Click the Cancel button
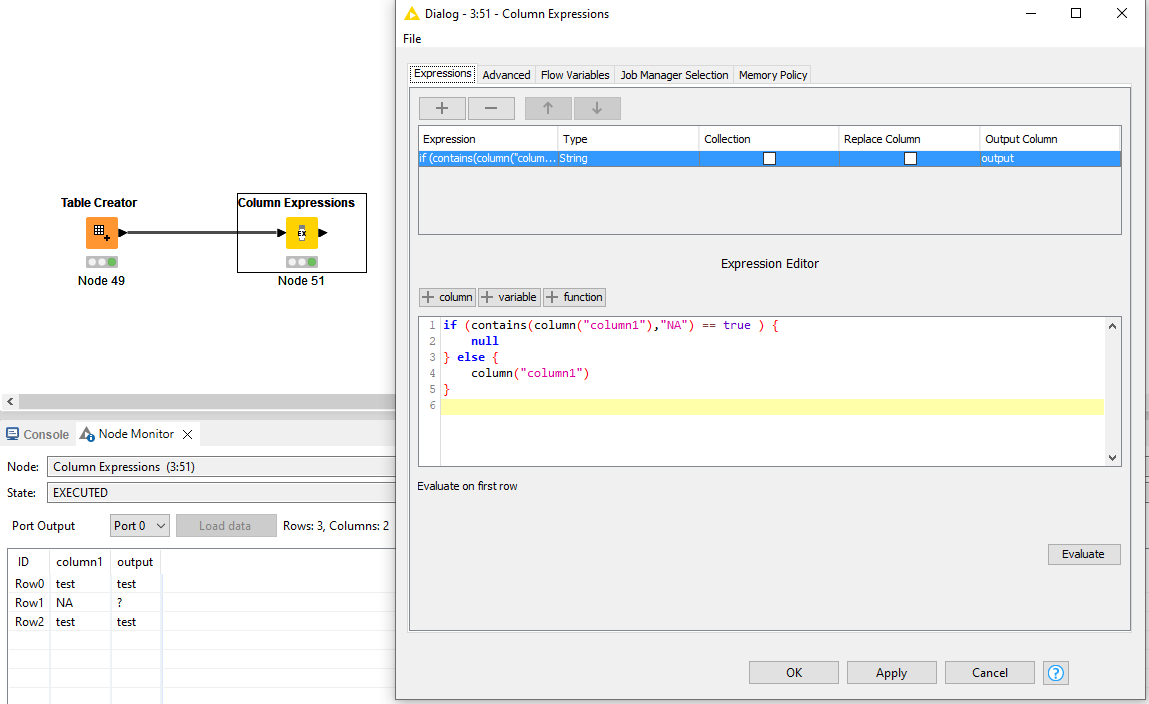The image size is (1149, 704). (x=989, y=672)
